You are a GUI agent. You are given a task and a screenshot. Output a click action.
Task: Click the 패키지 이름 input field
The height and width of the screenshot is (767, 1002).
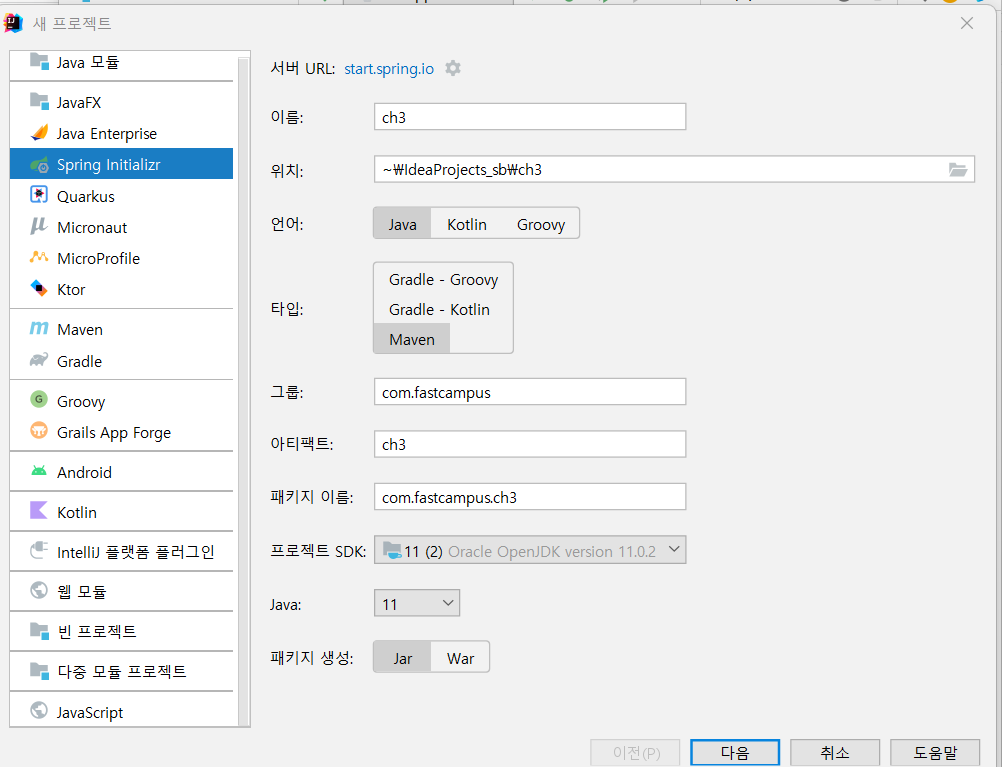click(530, 497)
